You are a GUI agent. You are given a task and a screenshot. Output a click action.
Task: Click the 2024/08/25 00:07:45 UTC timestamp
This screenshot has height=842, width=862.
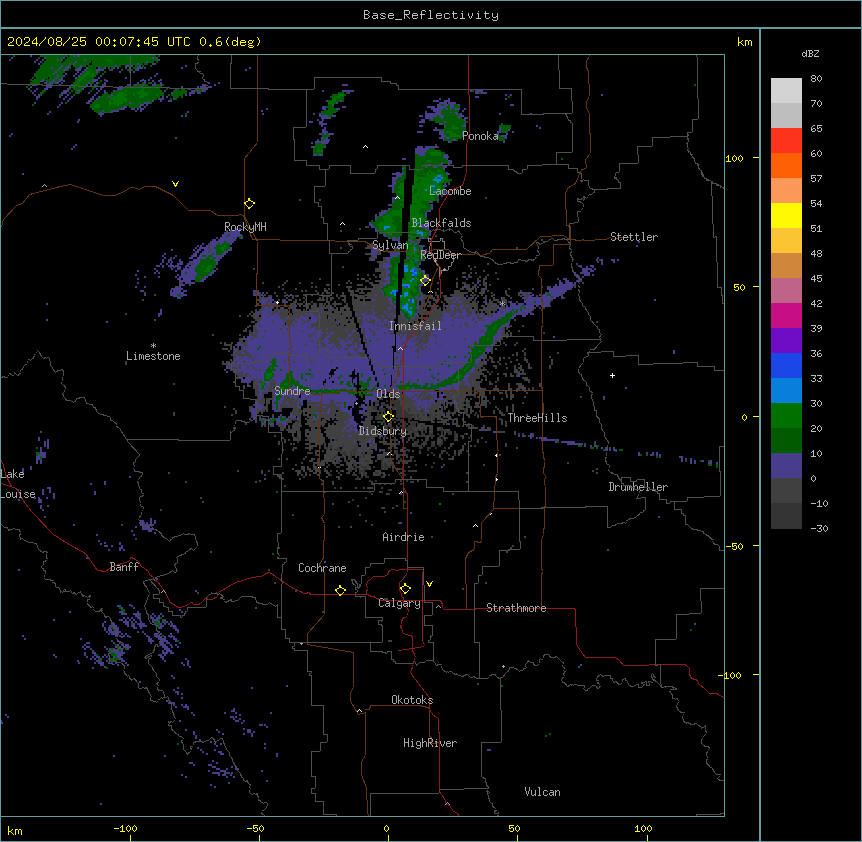(x=99, y=42)
